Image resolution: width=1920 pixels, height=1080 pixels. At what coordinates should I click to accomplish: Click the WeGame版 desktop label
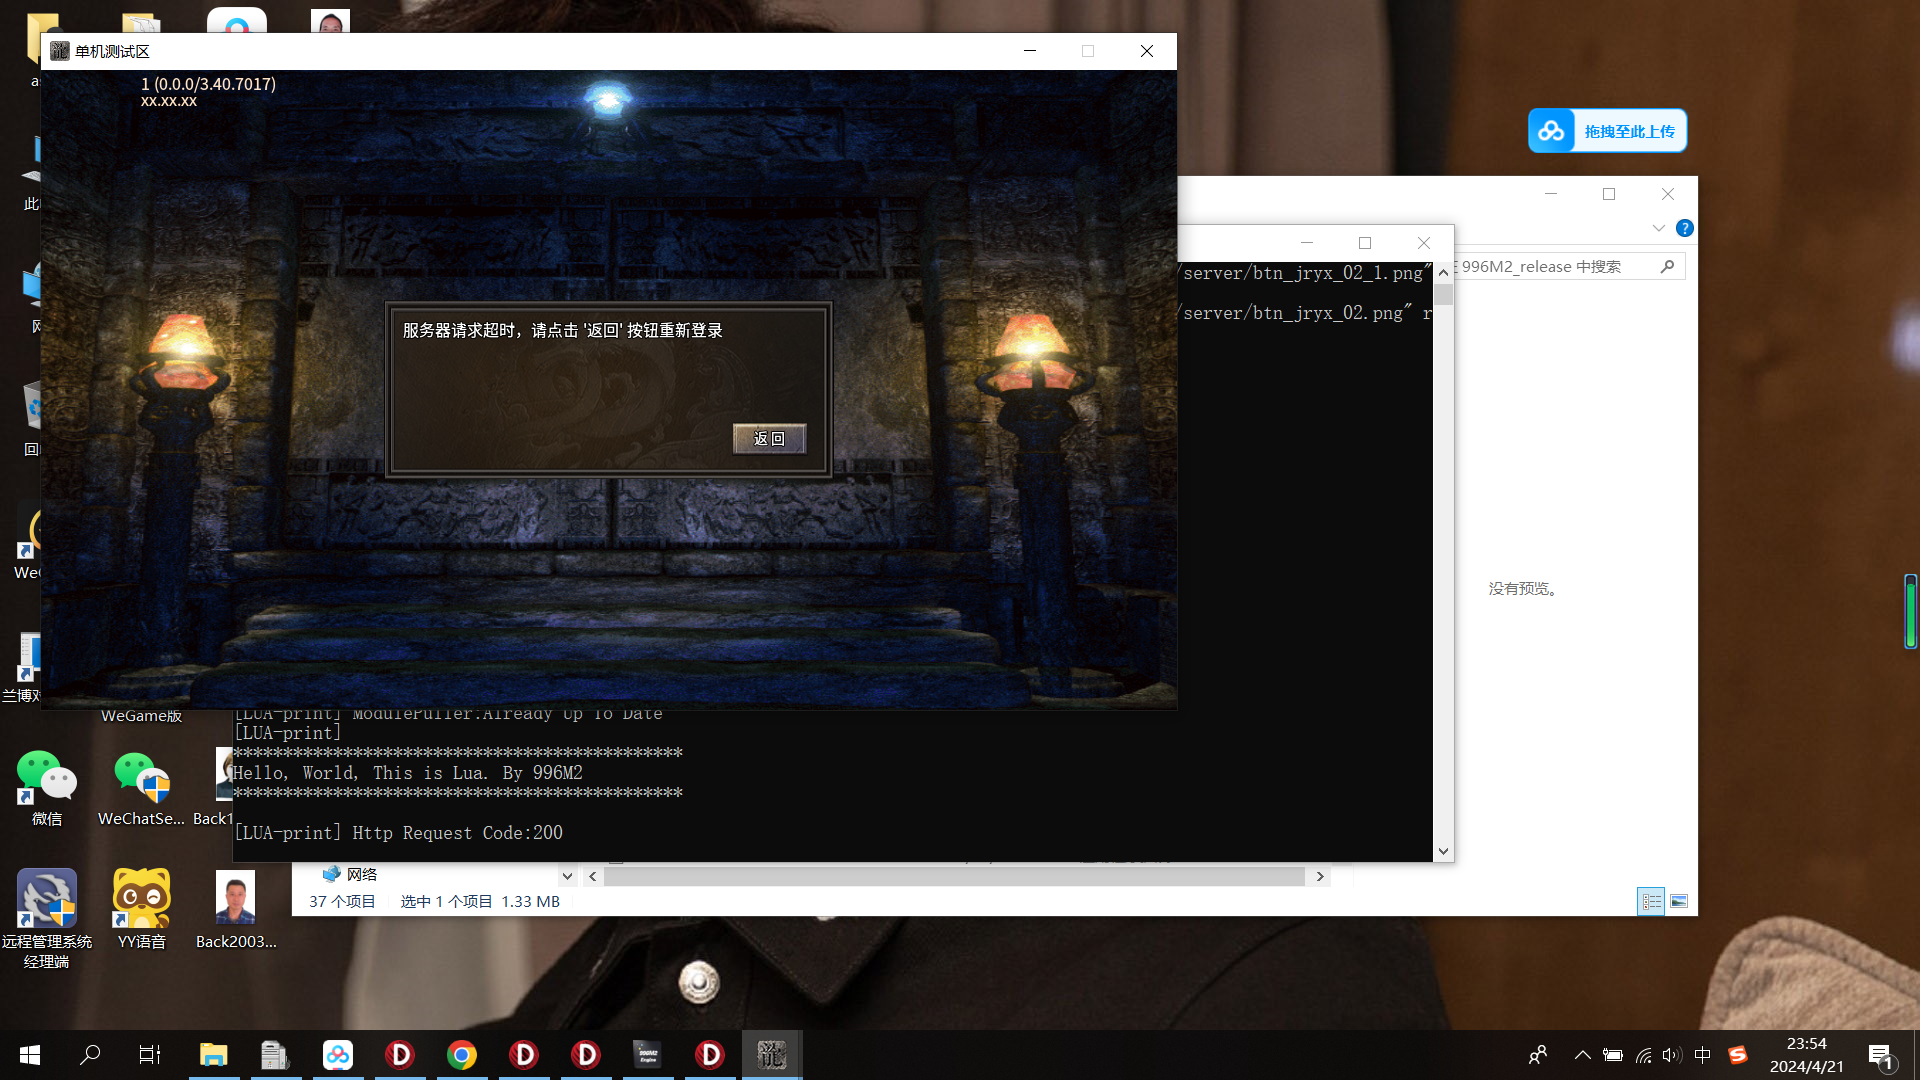coord(141,716)
